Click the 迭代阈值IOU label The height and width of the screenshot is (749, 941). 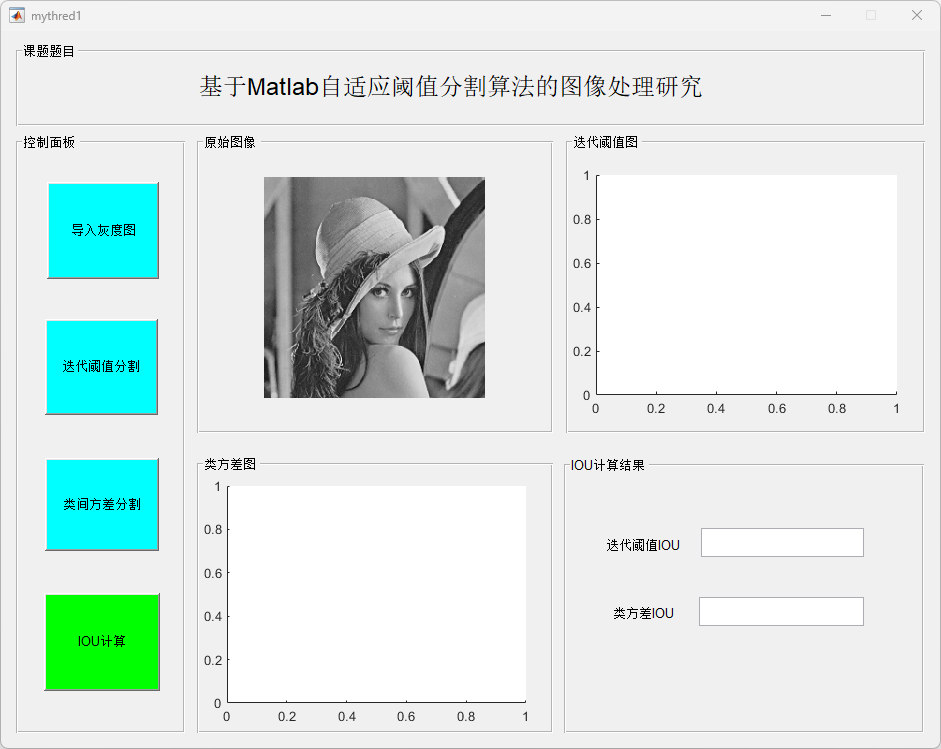tap(643, 545)
